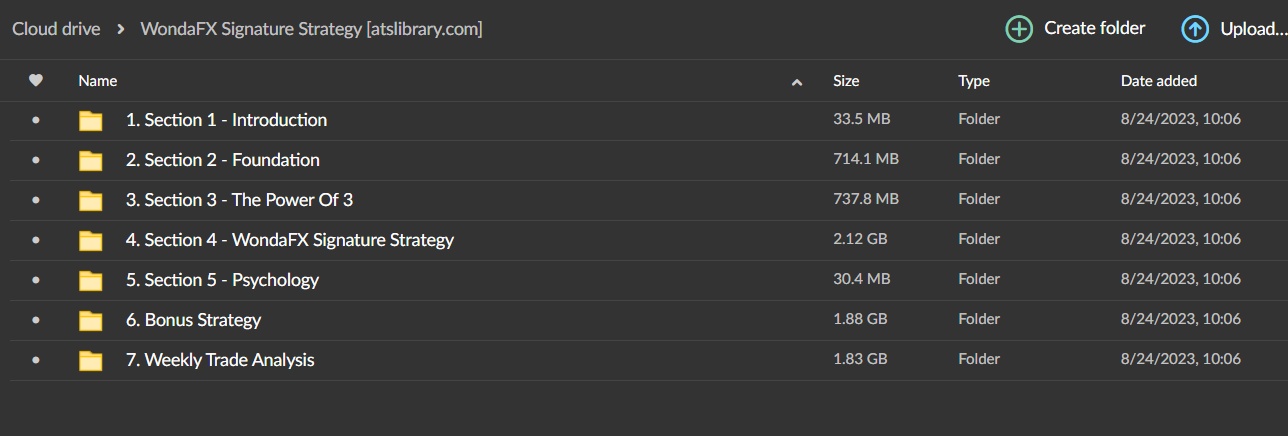The width and height of the screenshot is (1288, 436).
Task: Click the Section 2 - Foundation folder icon
Action: click(x=91, y=161)
